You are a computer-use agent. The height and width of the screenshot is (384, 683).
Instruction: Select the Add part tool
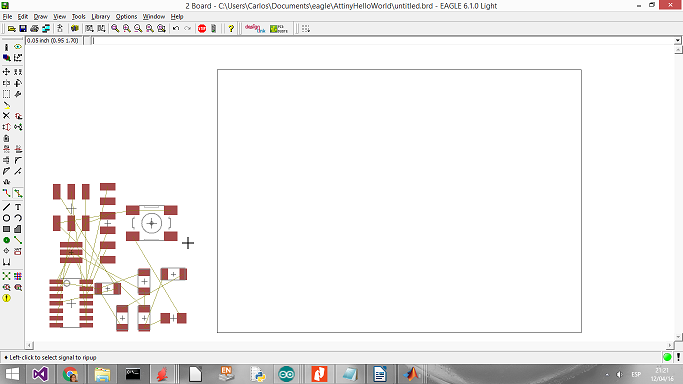pos(18,116)
